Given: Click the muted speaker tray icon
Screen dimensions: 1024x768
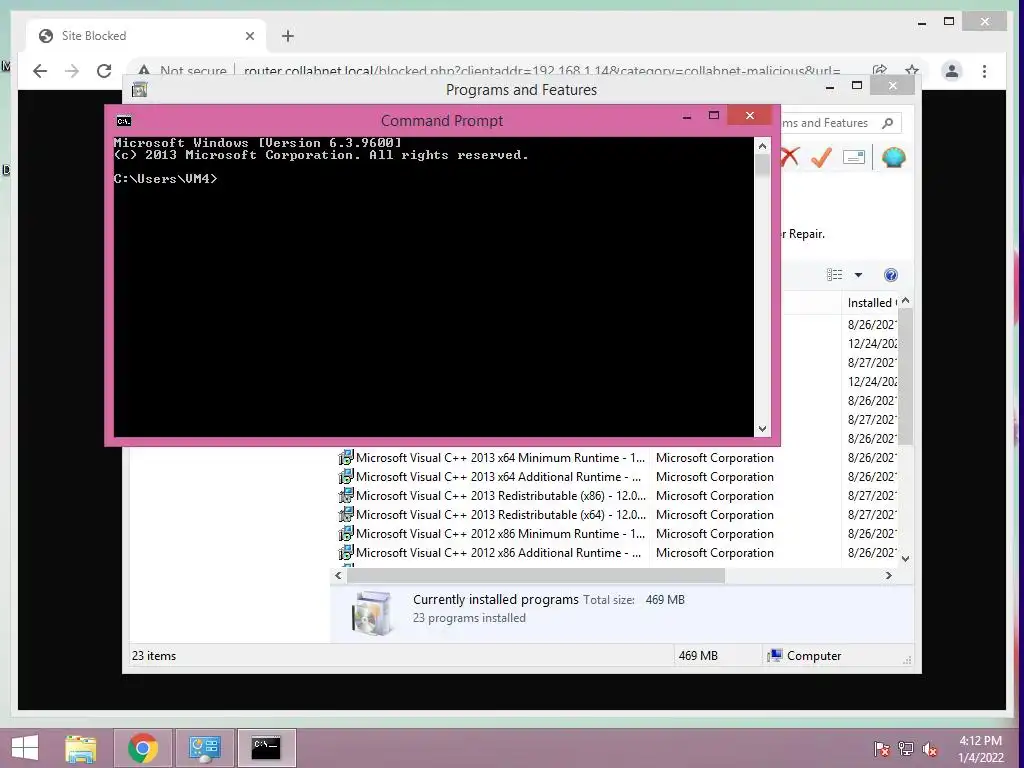Looking at the screenshot, I should [x=930, y=749].
